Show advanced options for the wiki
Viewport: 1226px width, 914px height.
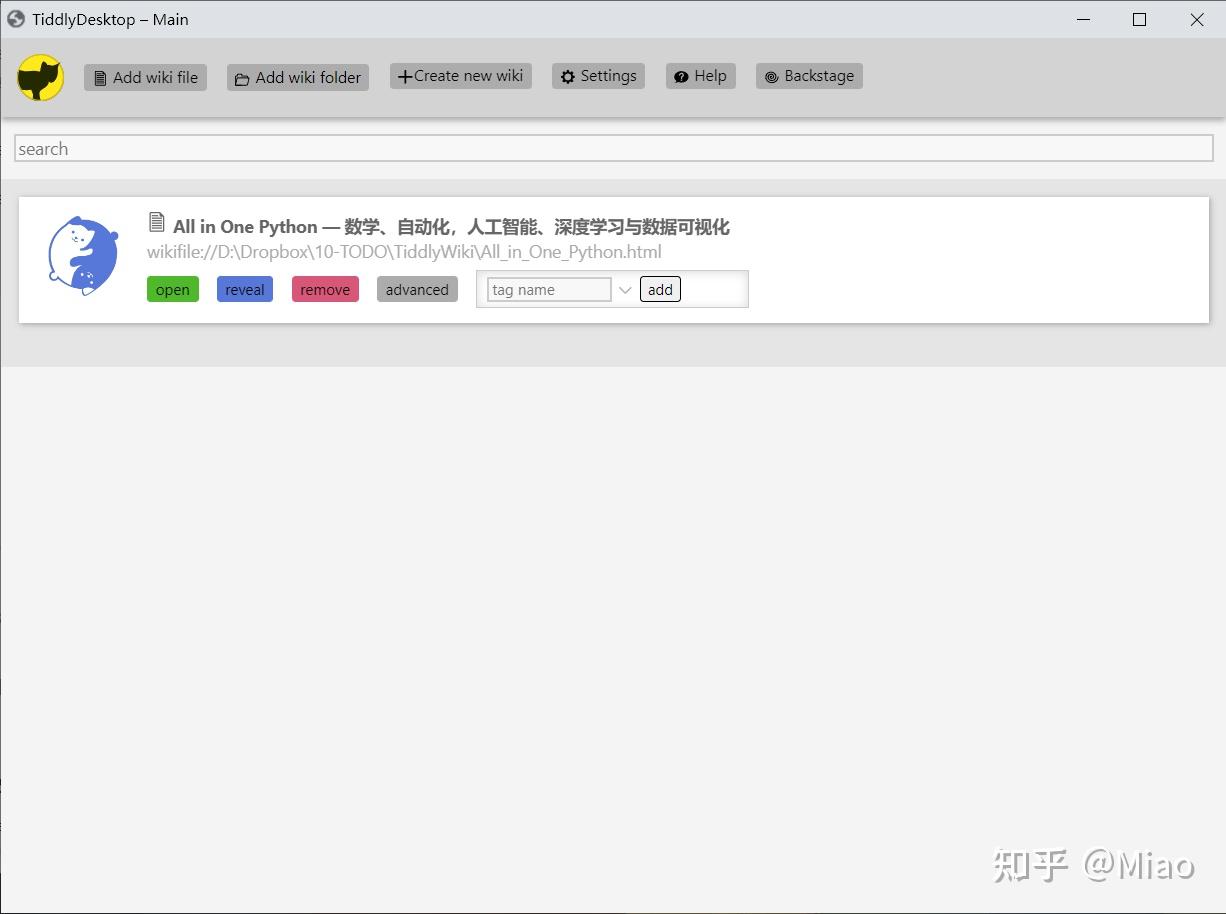pyautogui.click(x=416, y=289)
